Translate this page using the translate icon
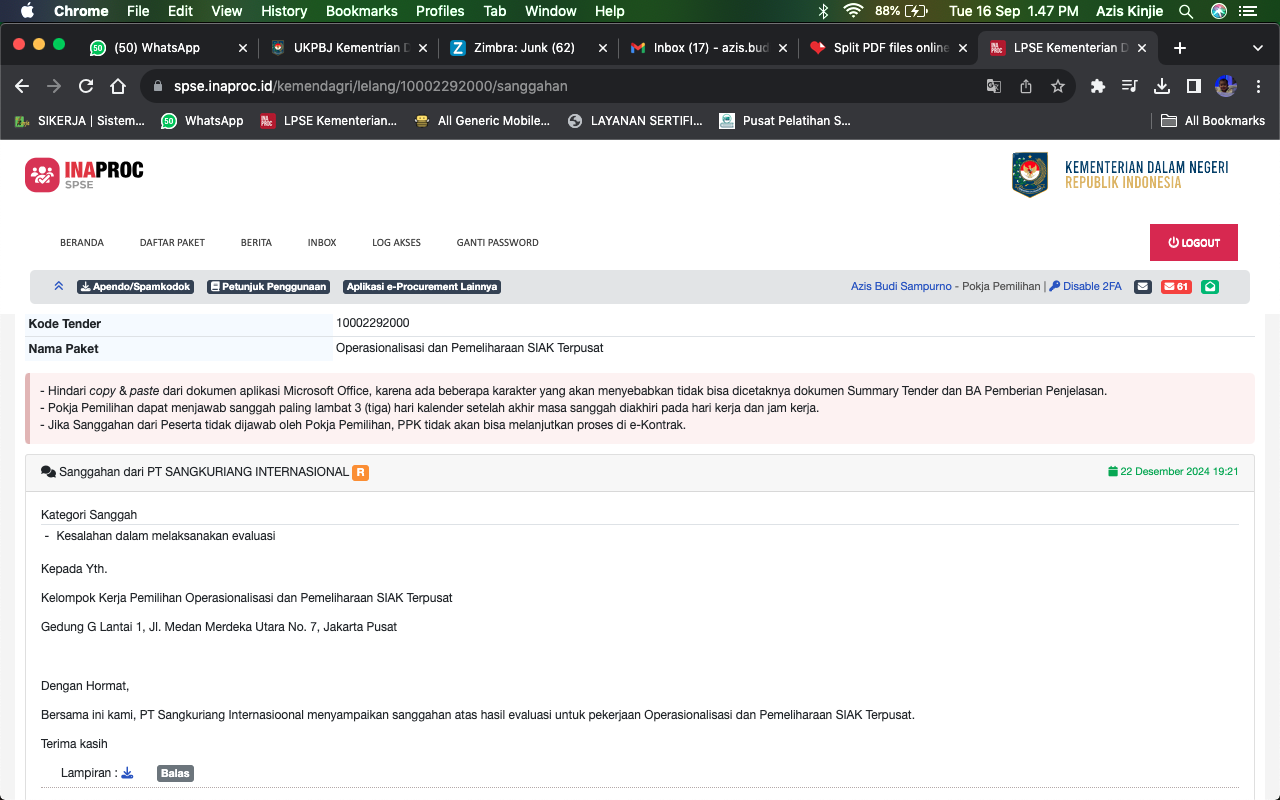The width and height of the screenshot is (1280, 800). pos(993,86)
